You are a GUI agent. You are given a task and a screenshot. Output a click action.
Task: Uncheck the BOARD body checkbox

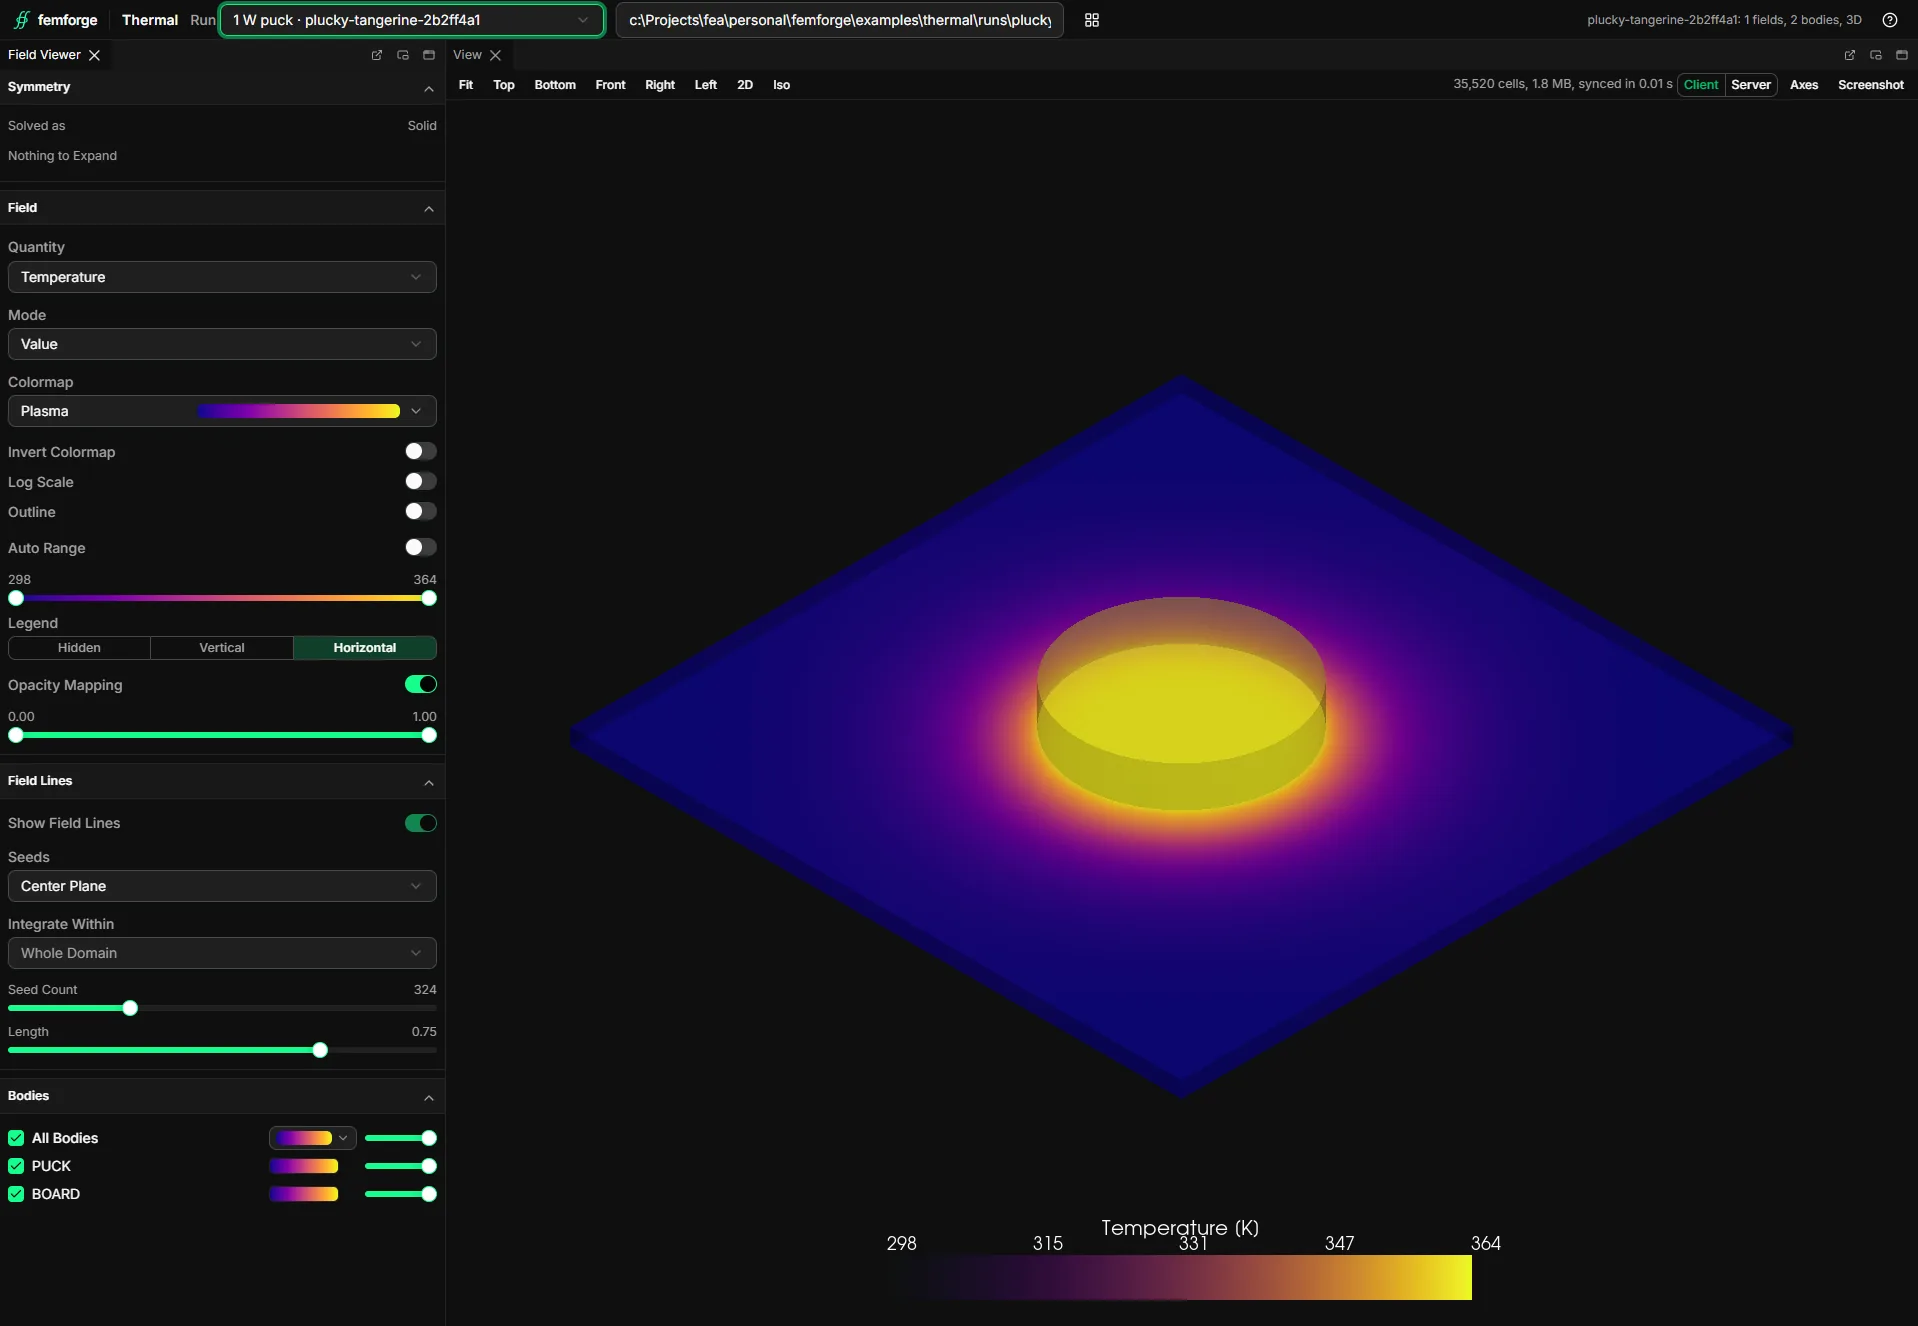16,1194
